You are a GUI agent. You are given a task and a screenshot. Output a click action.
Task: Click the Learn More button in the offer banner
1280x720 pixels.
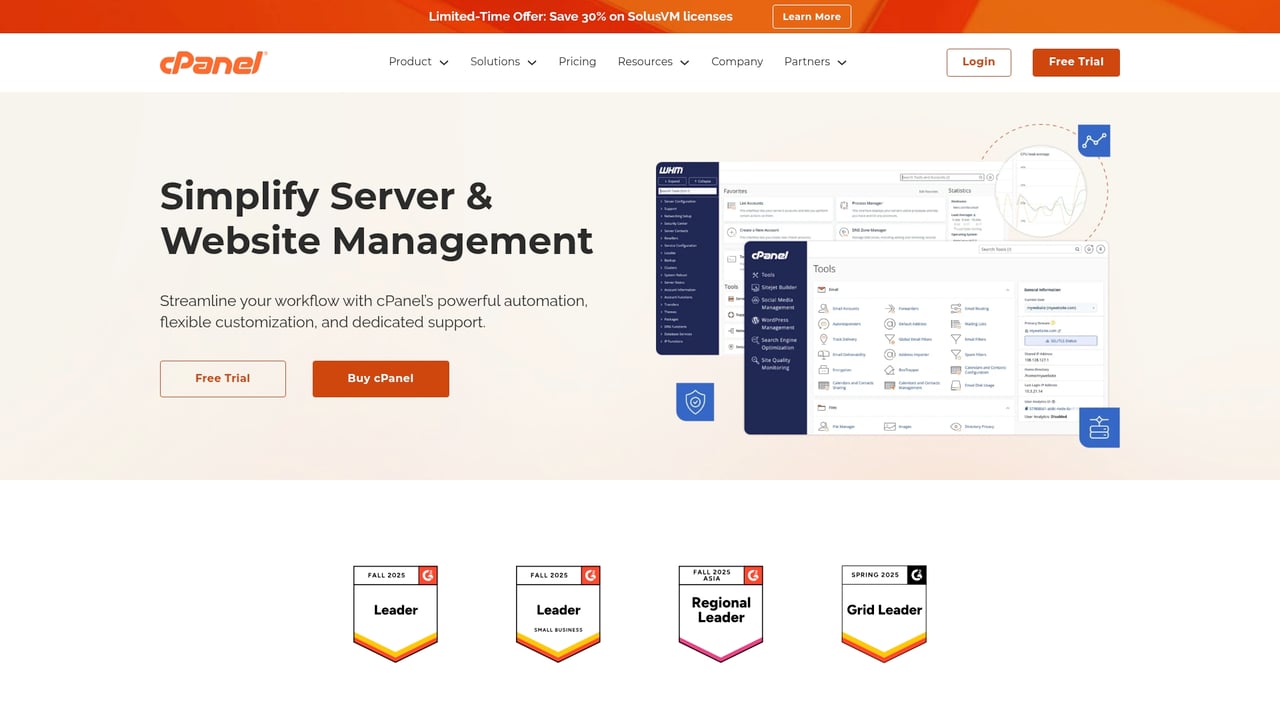click(811, 16)
